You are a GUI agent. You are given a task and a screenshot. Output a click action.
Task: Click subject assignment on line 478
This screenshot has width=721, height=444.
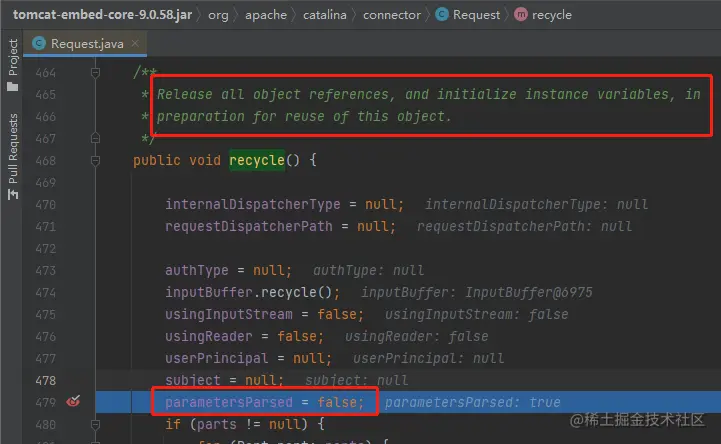[x=224, y=380]
